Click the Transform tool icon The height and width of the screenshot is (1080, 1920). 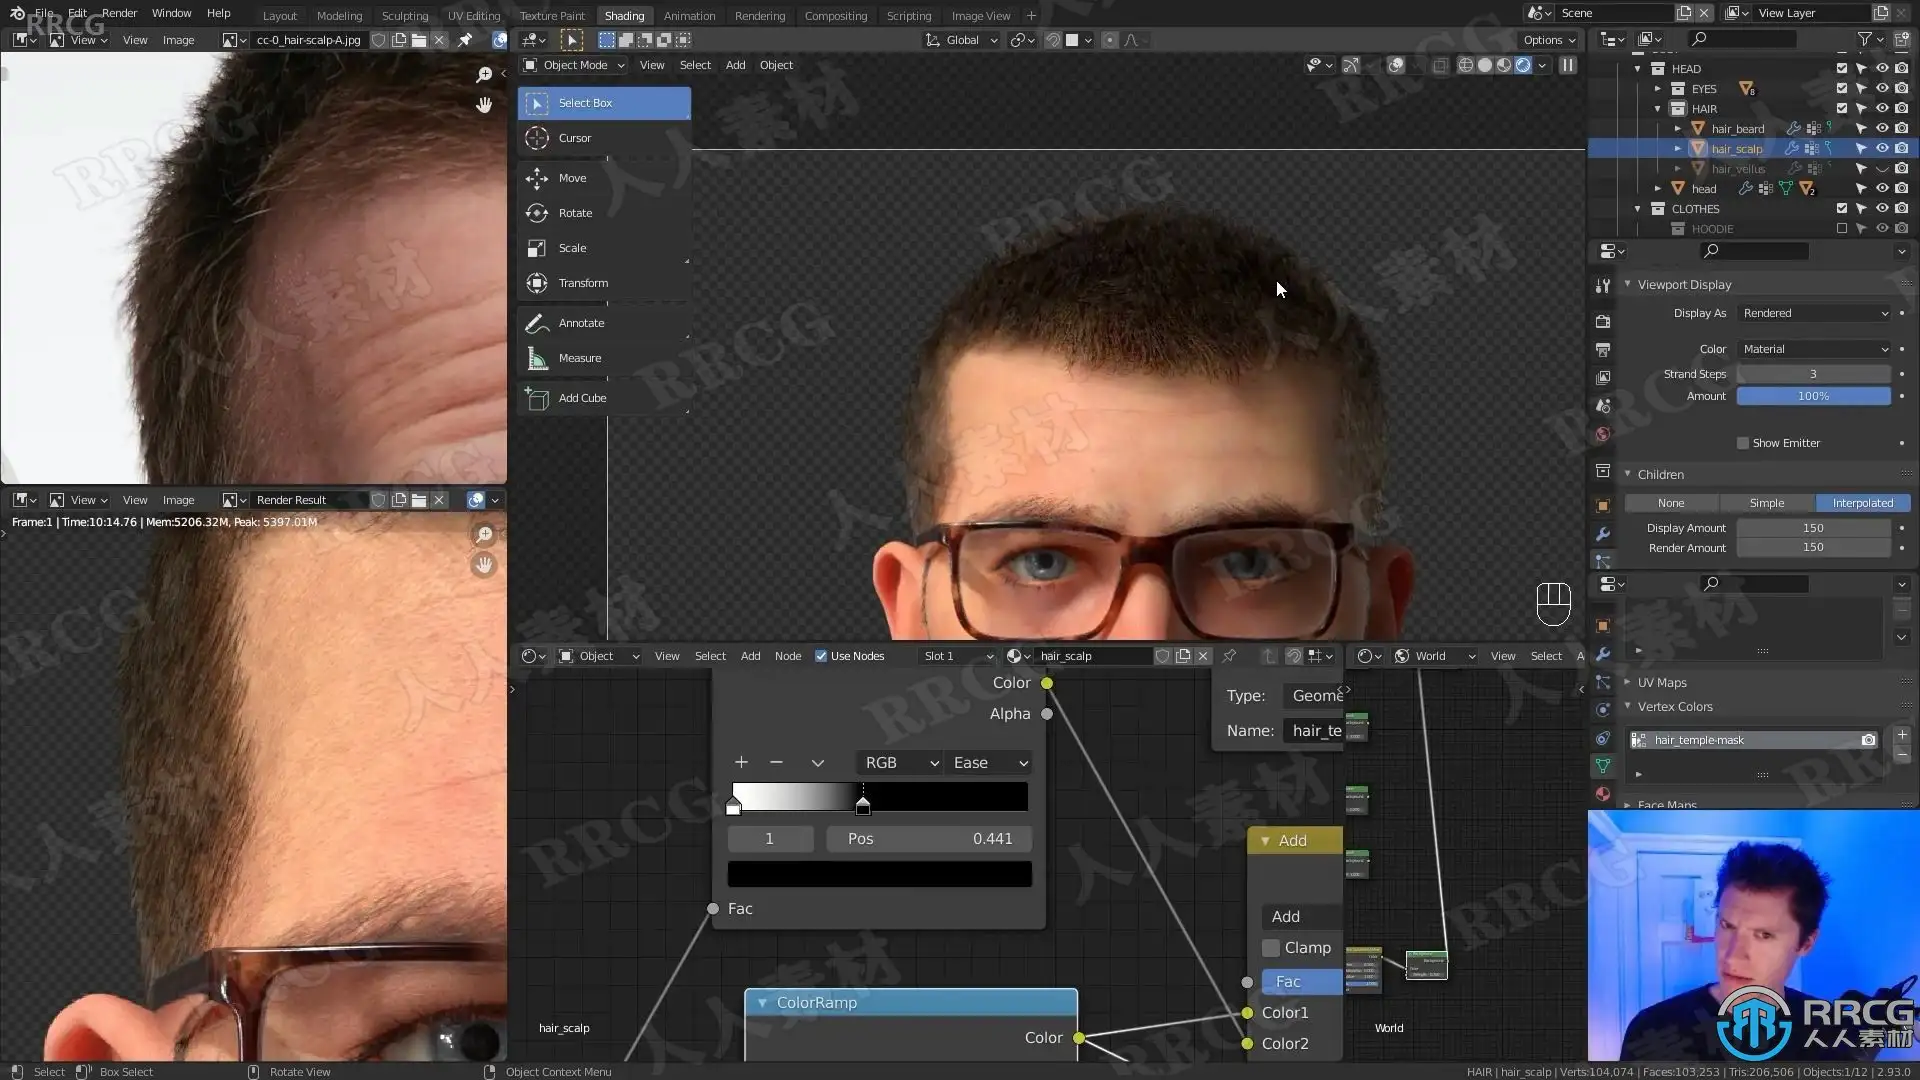[x=537, y=283]
